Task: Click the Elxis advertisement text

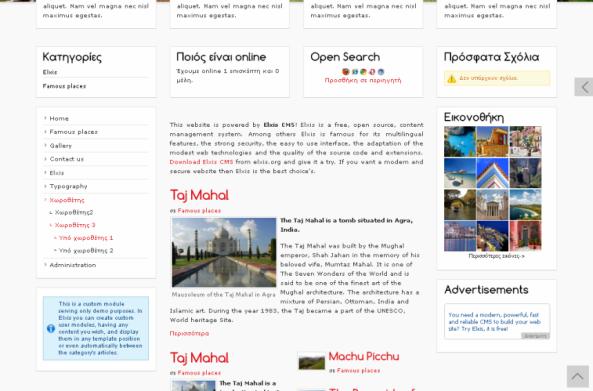Action: [x=494, y=322]
